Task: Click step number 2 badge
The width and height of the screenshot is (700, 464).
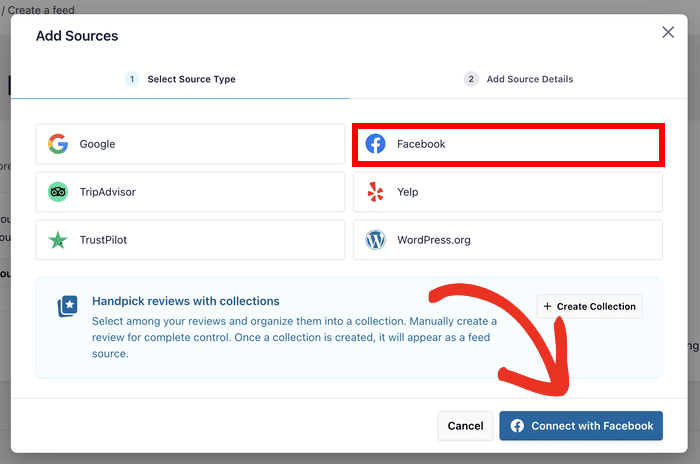Action: [471, 79]
